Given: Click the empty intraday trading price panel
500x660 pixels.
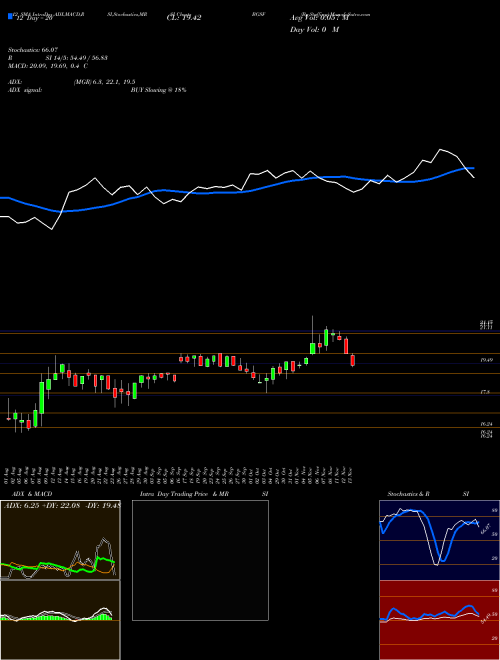Looking at the screenshot, I should pos(200,560).
